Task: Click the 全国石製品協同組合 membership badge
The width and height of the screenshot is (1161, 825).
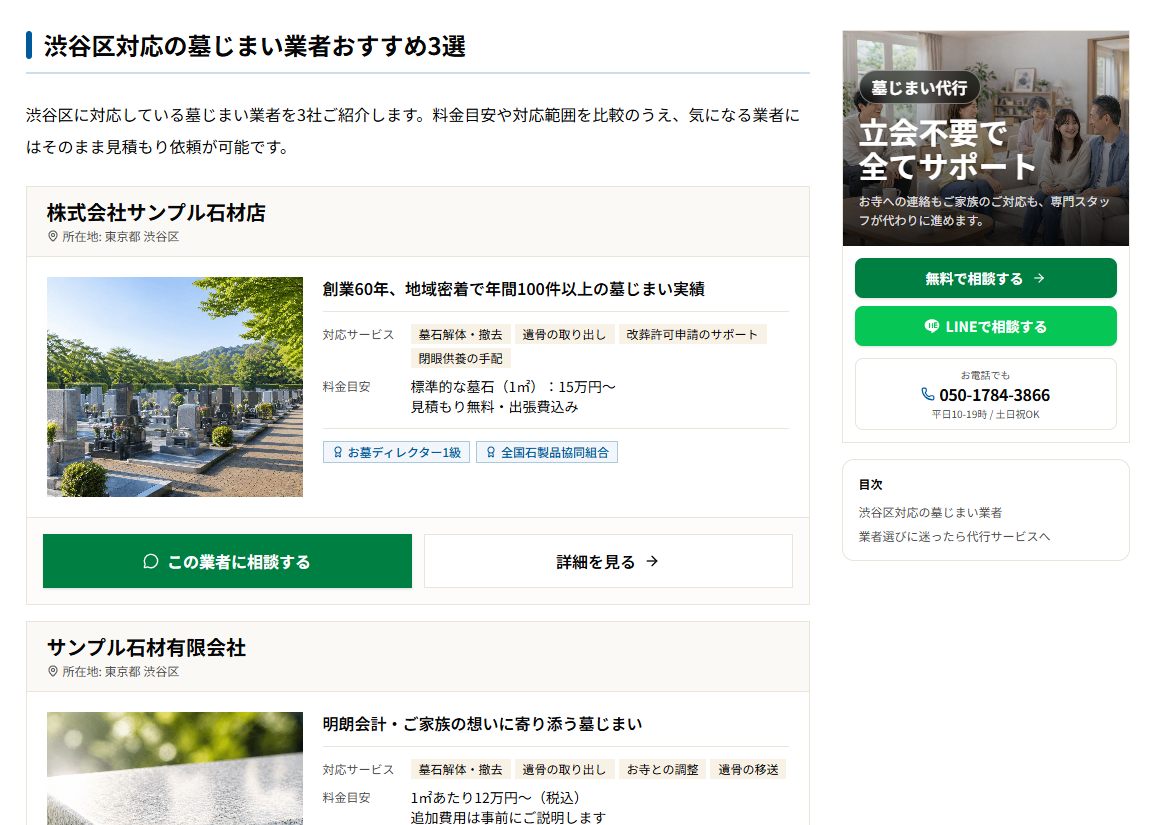Action: pos(546,452)
